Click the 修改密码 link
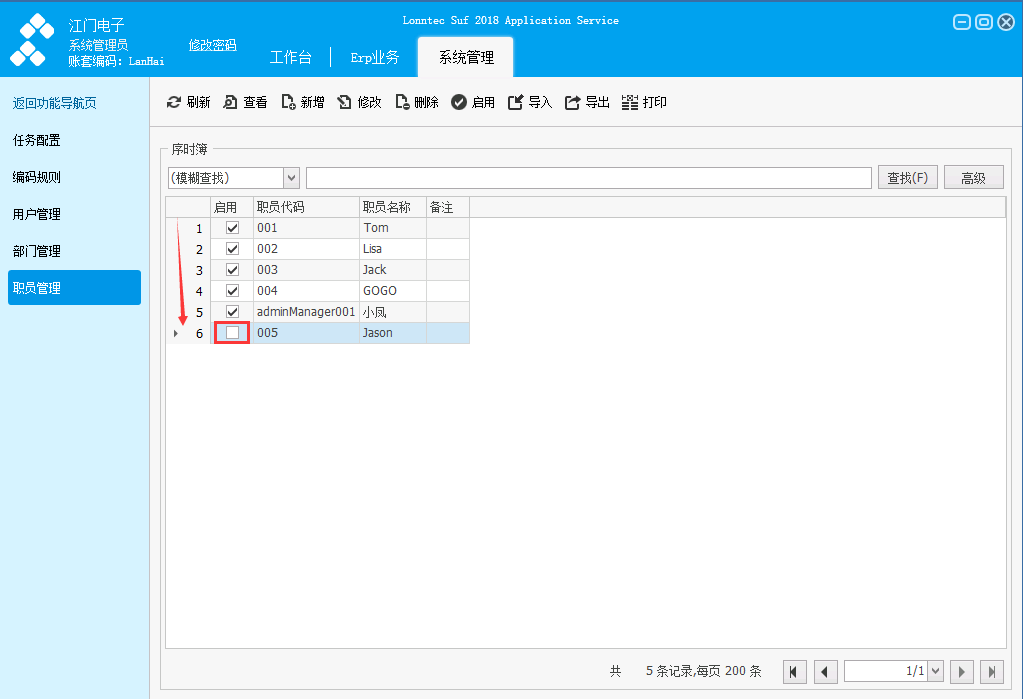Viewport: 1023px width, 699px height. click(x=213, y=45)
